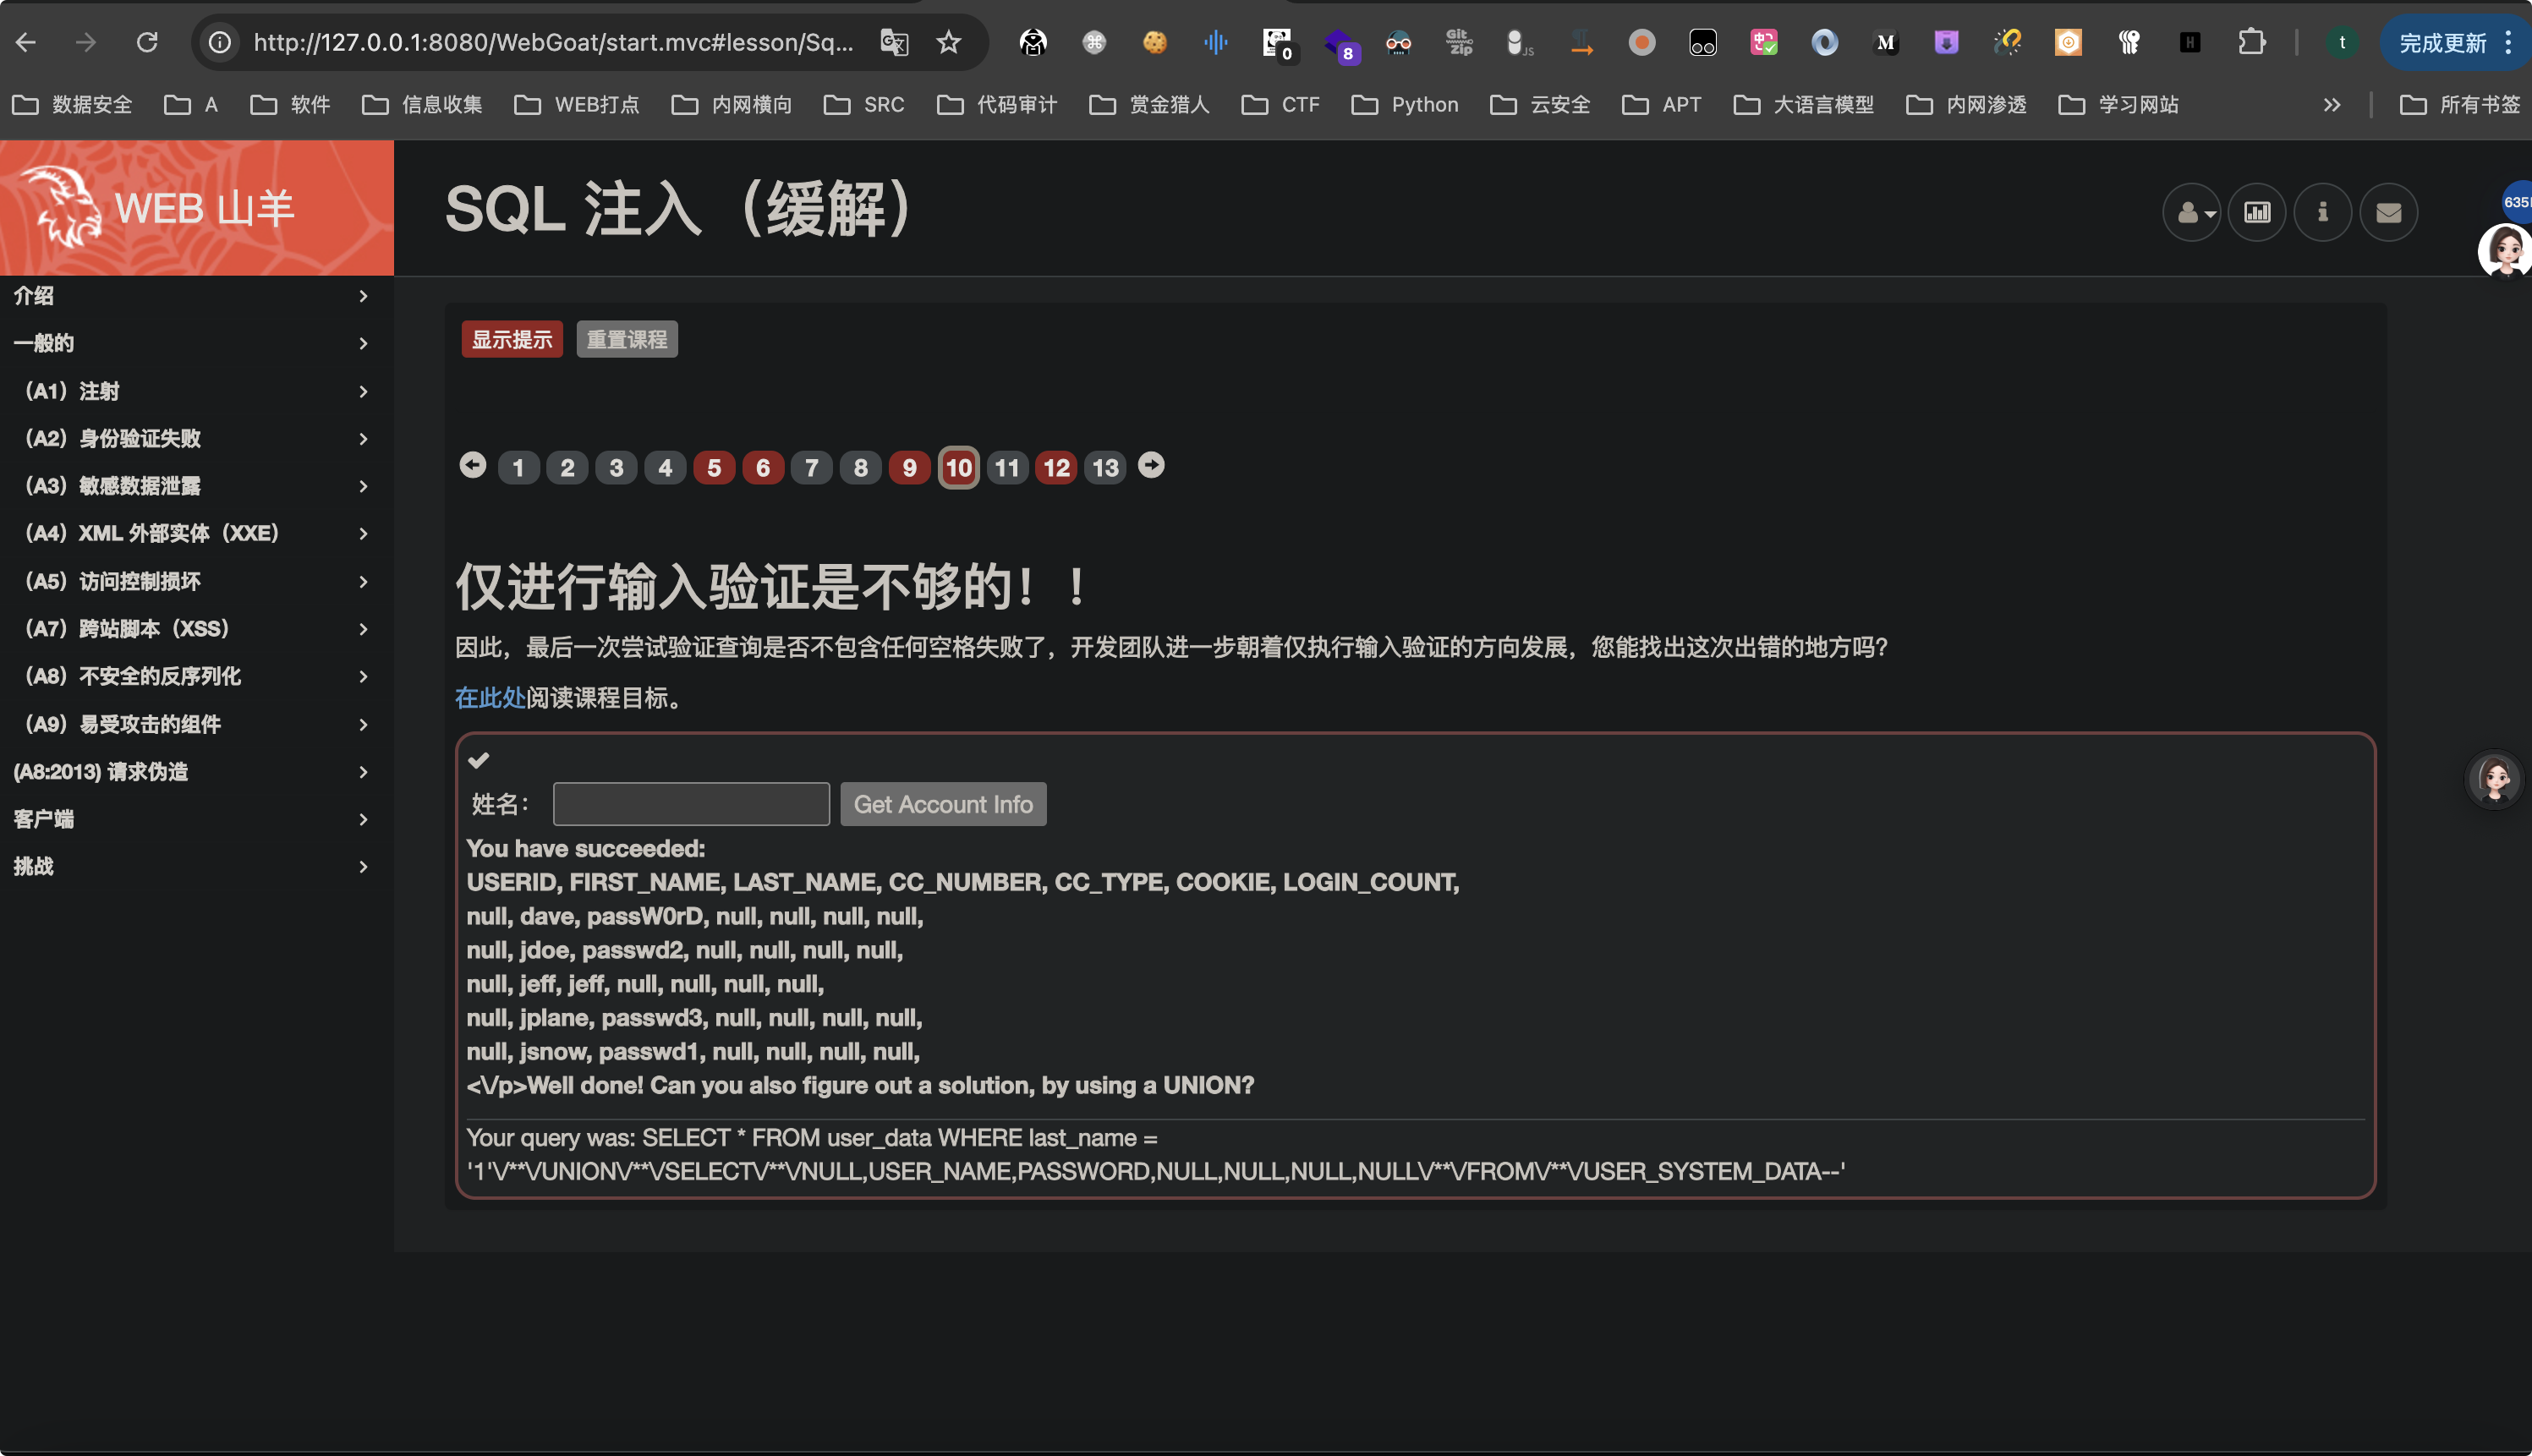Open the 在此处 lesson goals link
The width and height of the screenshot is (2532, 1456).
click(490, 698)
